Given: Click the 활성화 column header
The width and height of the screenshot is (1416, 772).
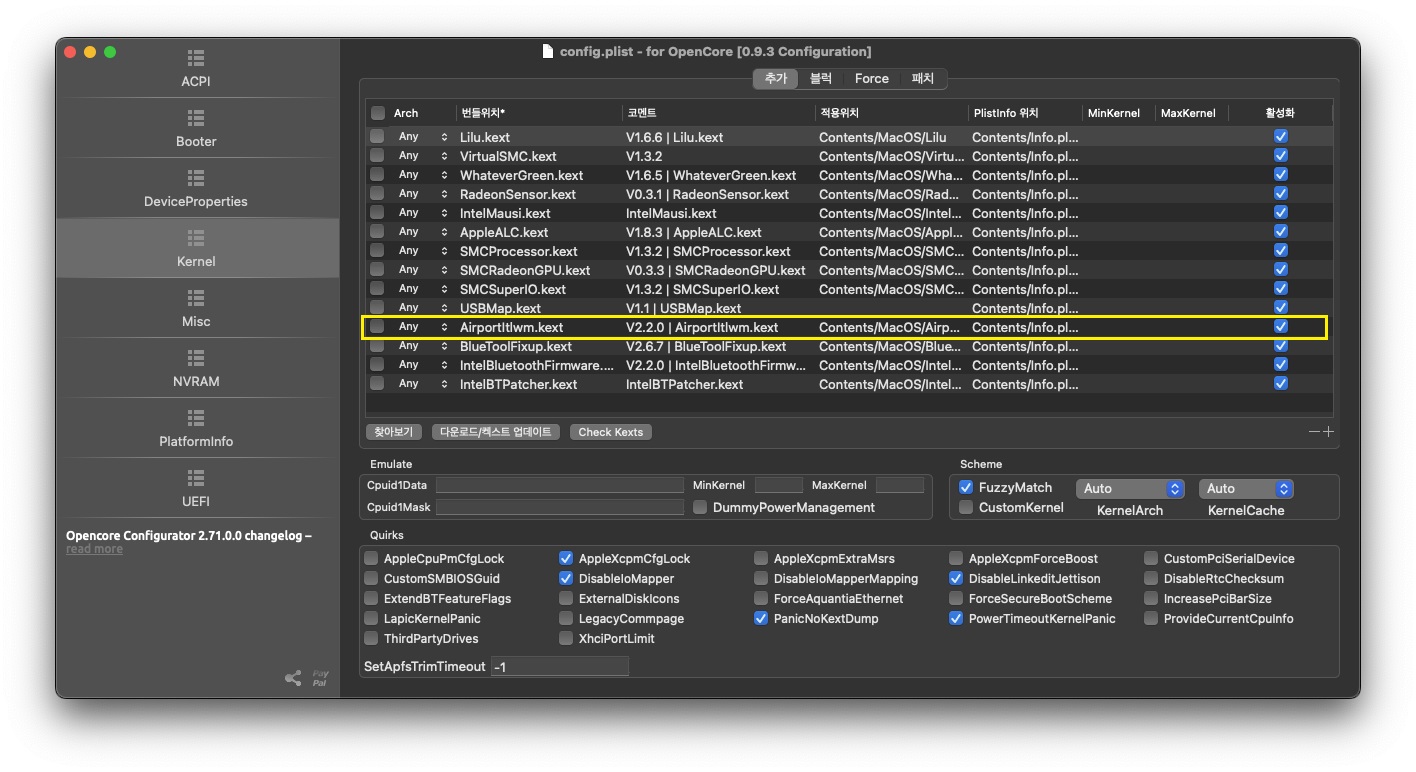Looking at the screenshot, I should click(1280, 113).
